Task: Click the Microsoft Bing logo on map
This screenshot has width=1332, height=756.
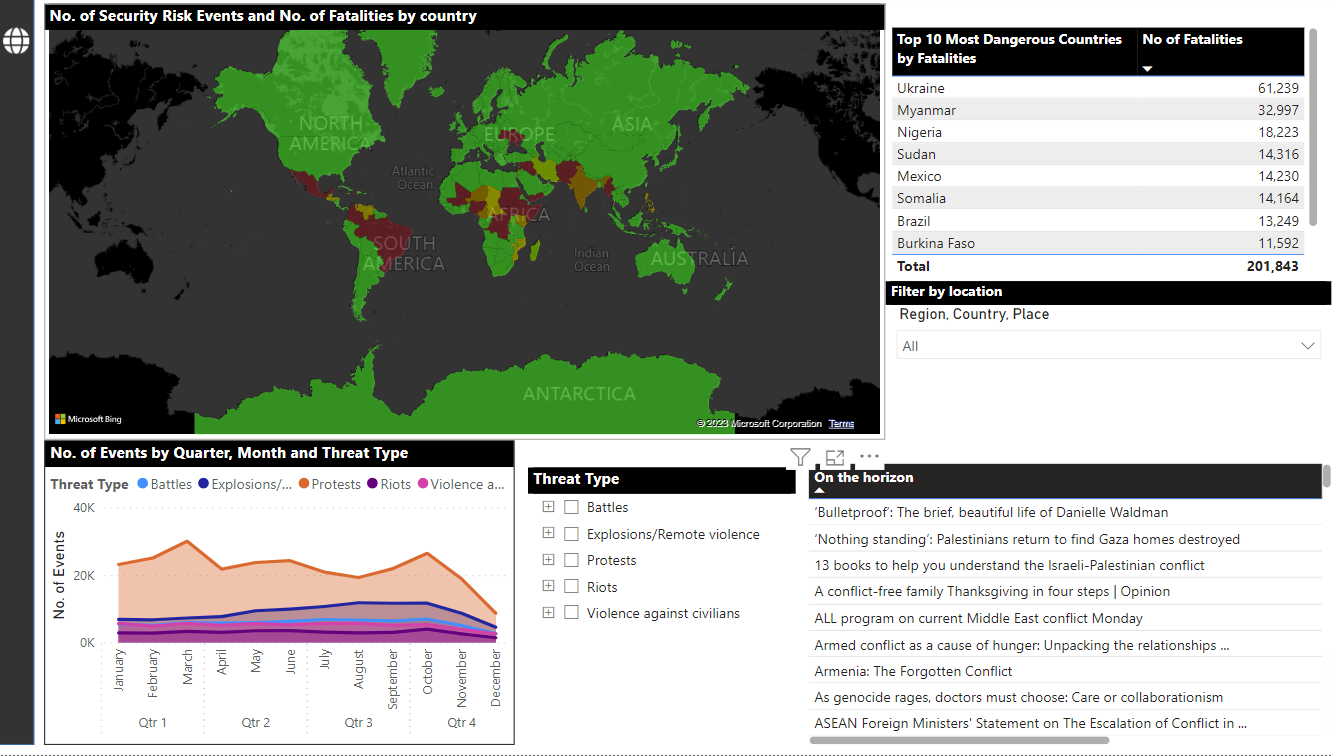Action: click(x=88, y=419)
